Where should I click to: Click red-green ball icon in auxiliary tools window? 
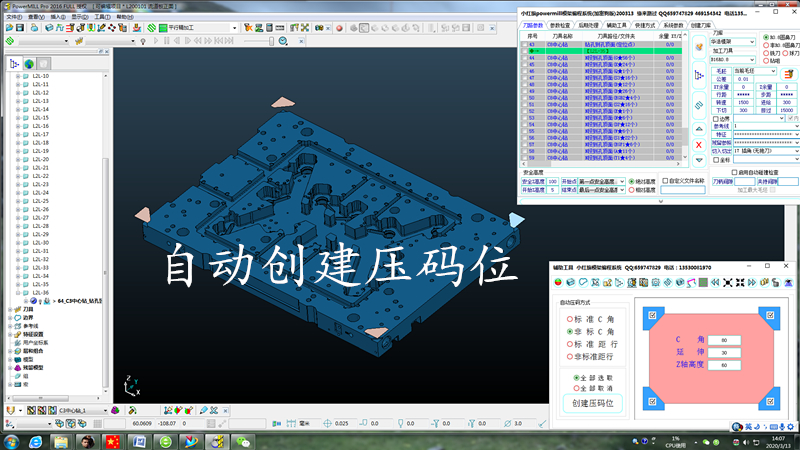[558, 282]
